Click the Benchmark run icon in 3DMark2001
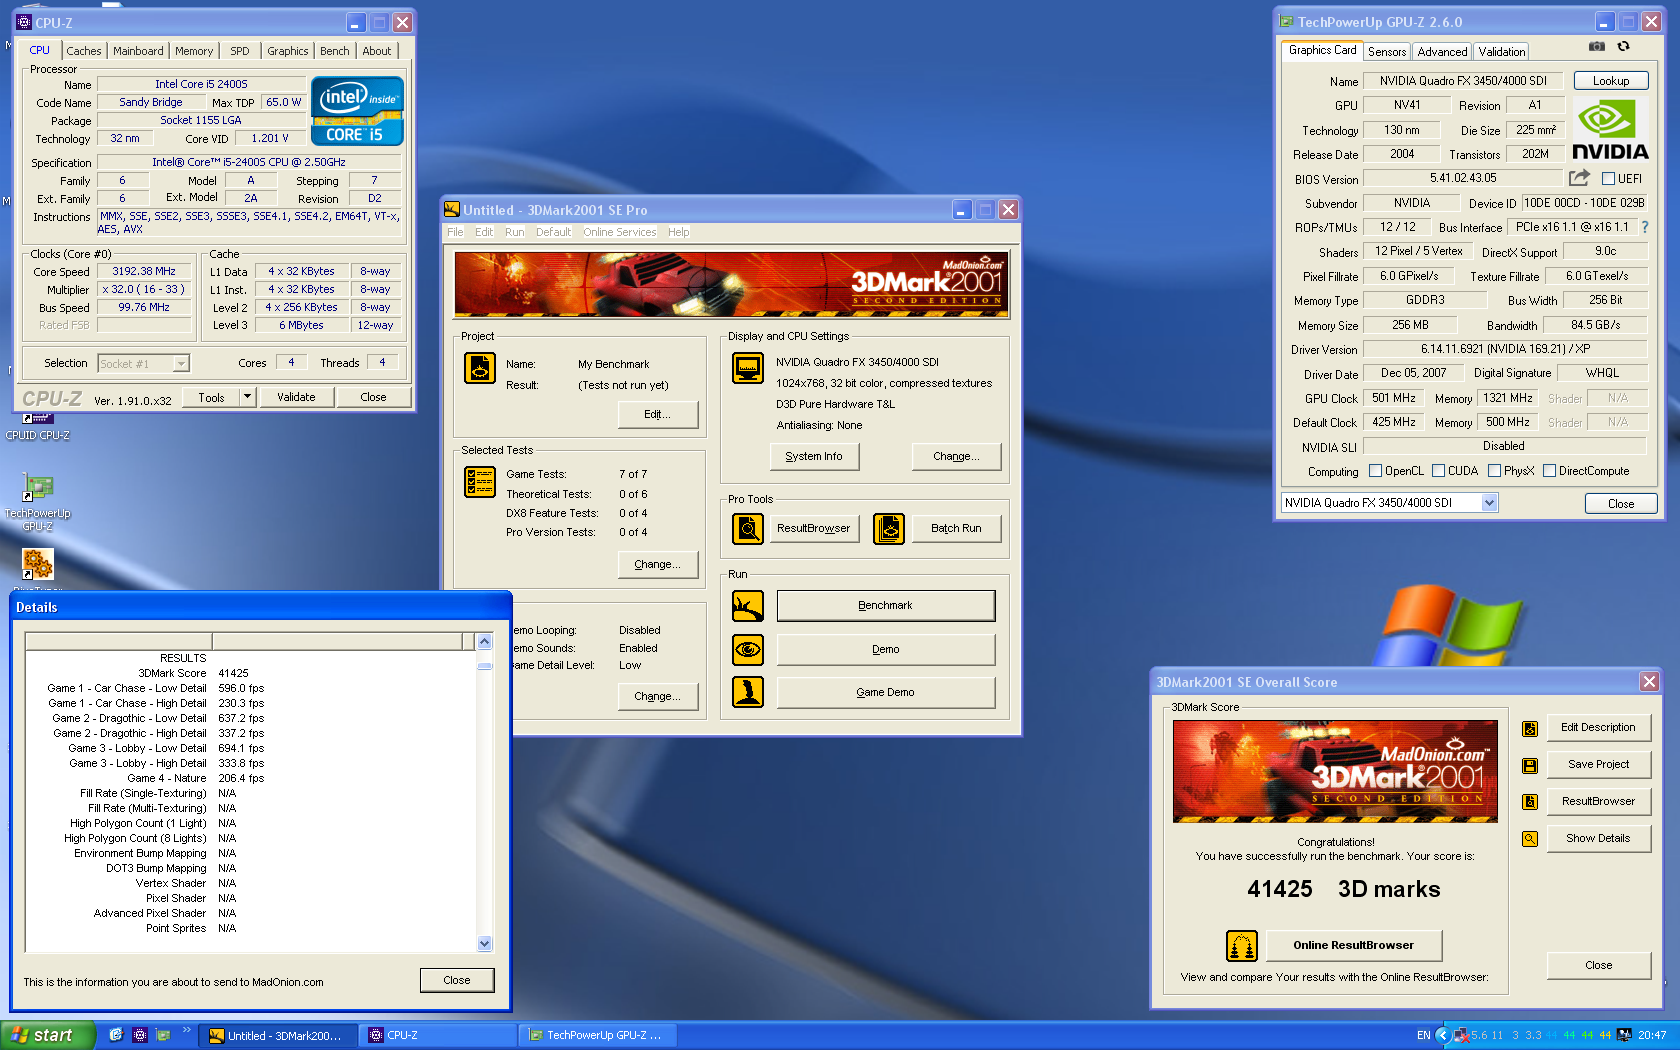Screen dimensions: 1680x1050 click(748, 606)
